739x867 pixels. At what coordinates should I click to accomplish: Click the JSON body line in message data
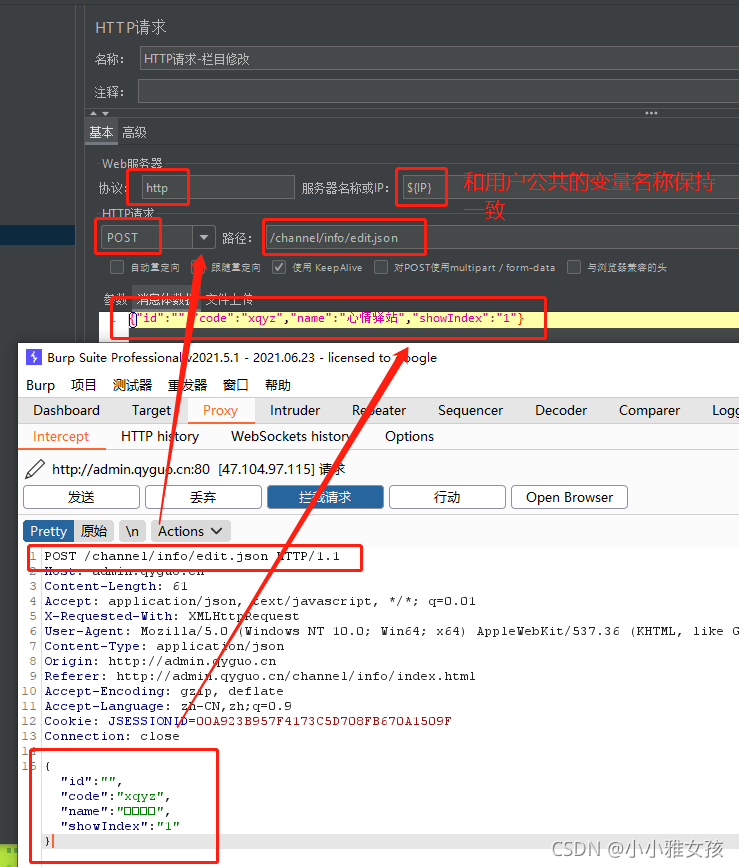(326, 318)
